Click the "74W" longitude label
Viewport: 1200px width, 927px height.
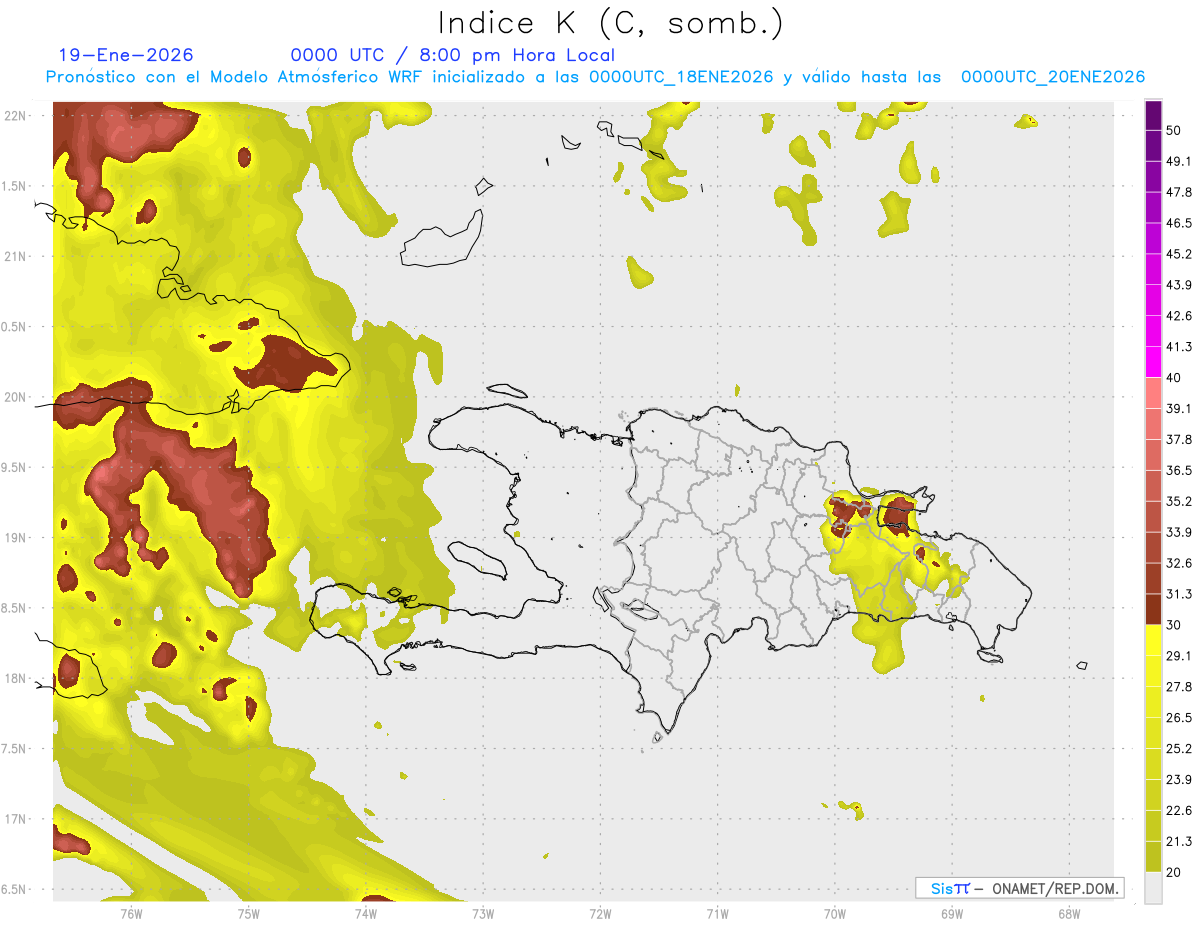coord(365,913)
